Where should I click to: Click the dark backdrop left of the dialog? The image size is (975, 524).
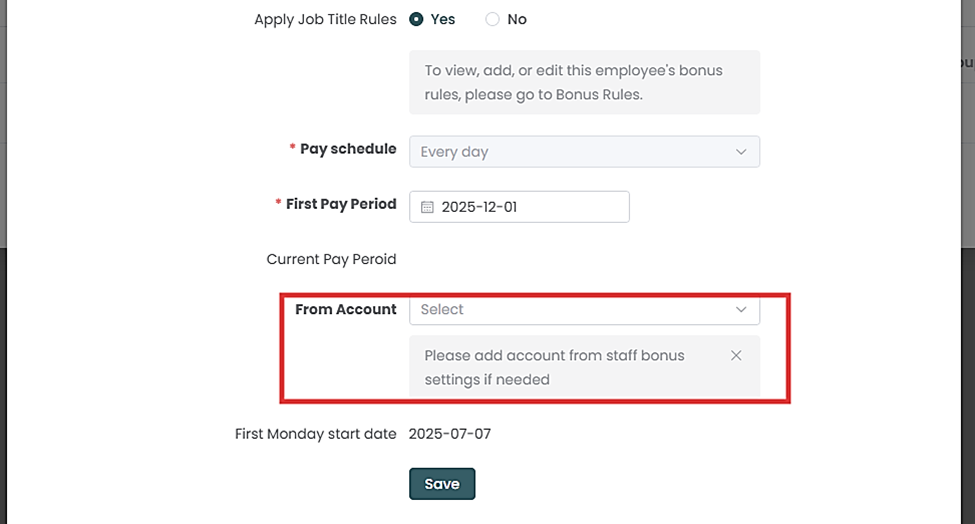point(100,400)
